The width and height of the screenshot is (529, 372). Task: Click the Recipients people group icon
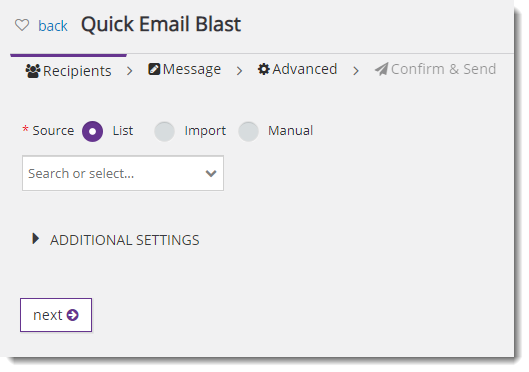coord(33,71)
